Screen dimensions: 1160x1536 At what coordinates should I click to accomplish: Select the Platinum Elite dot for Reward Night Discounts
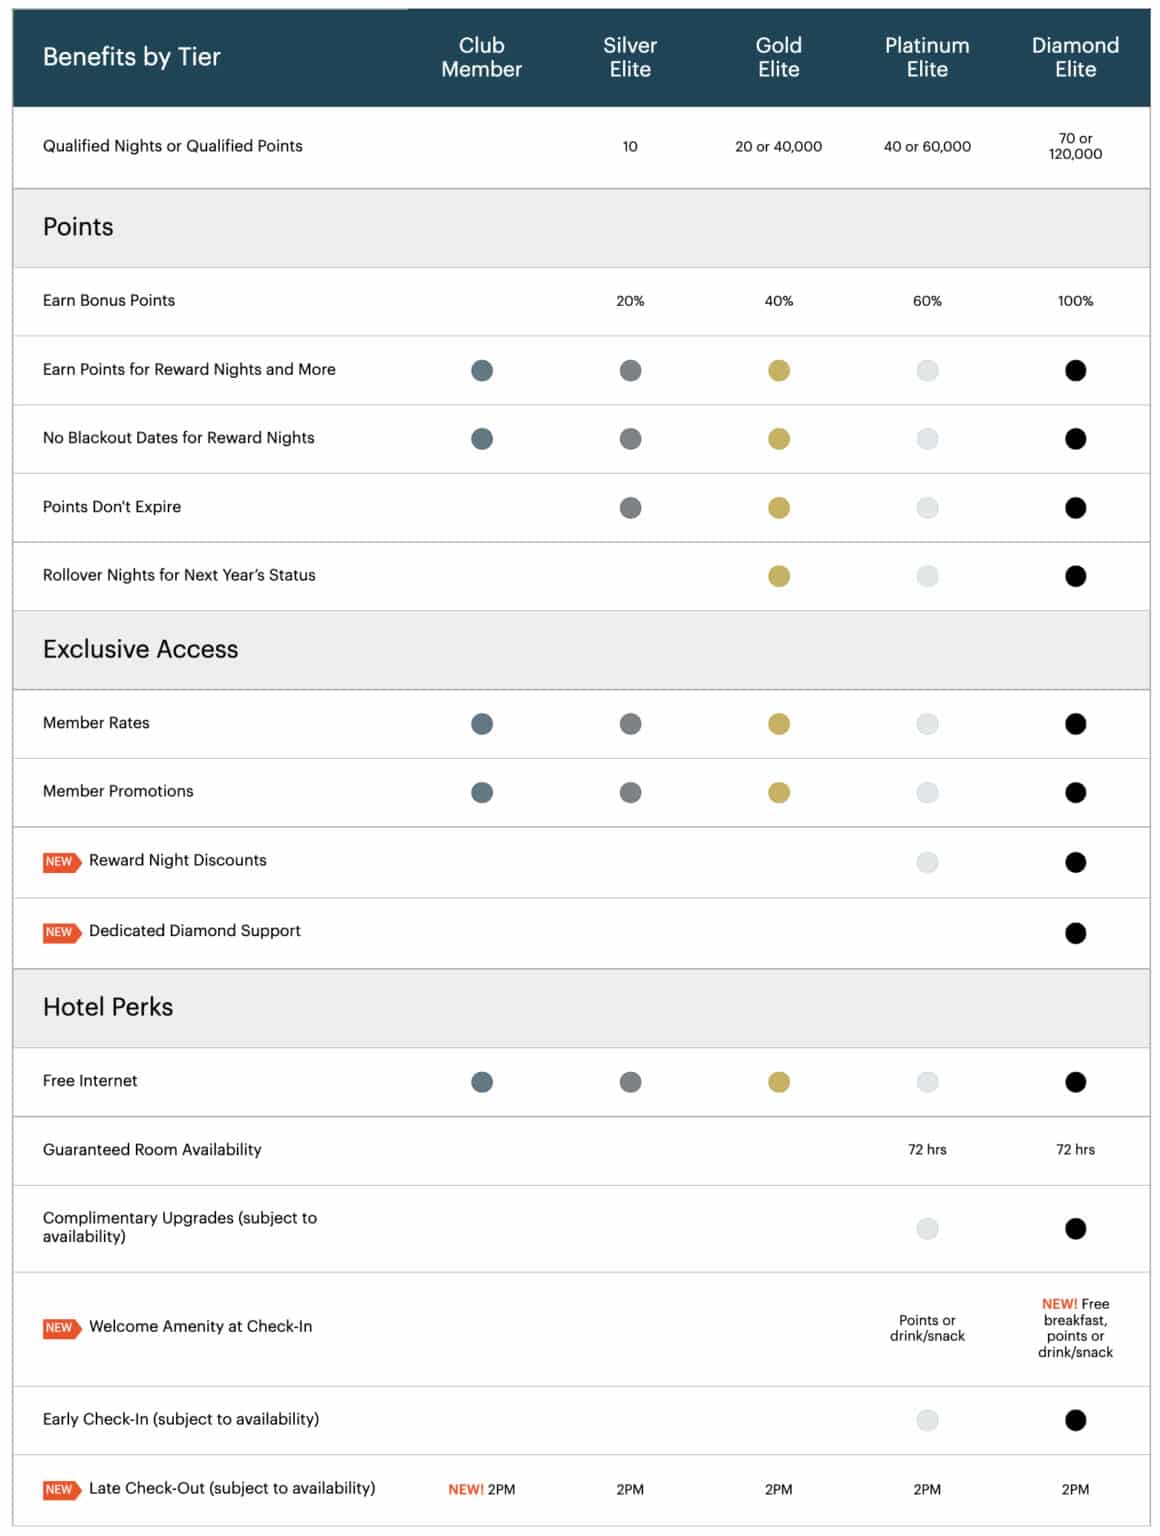tap(927, 862)
